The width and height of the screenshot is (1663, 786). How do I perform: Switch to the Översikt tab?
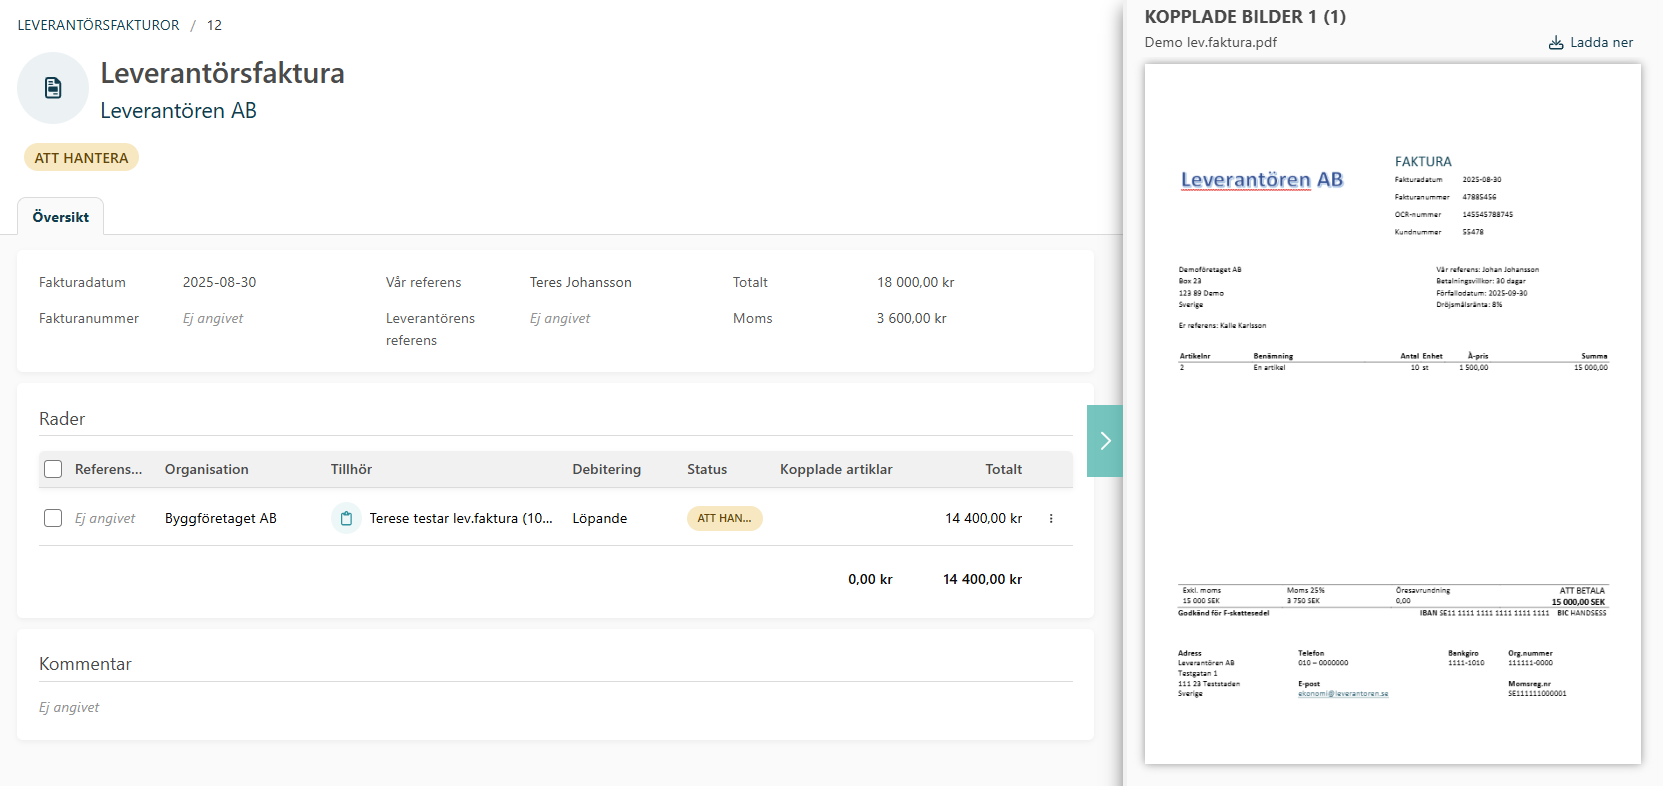(60, 217)
